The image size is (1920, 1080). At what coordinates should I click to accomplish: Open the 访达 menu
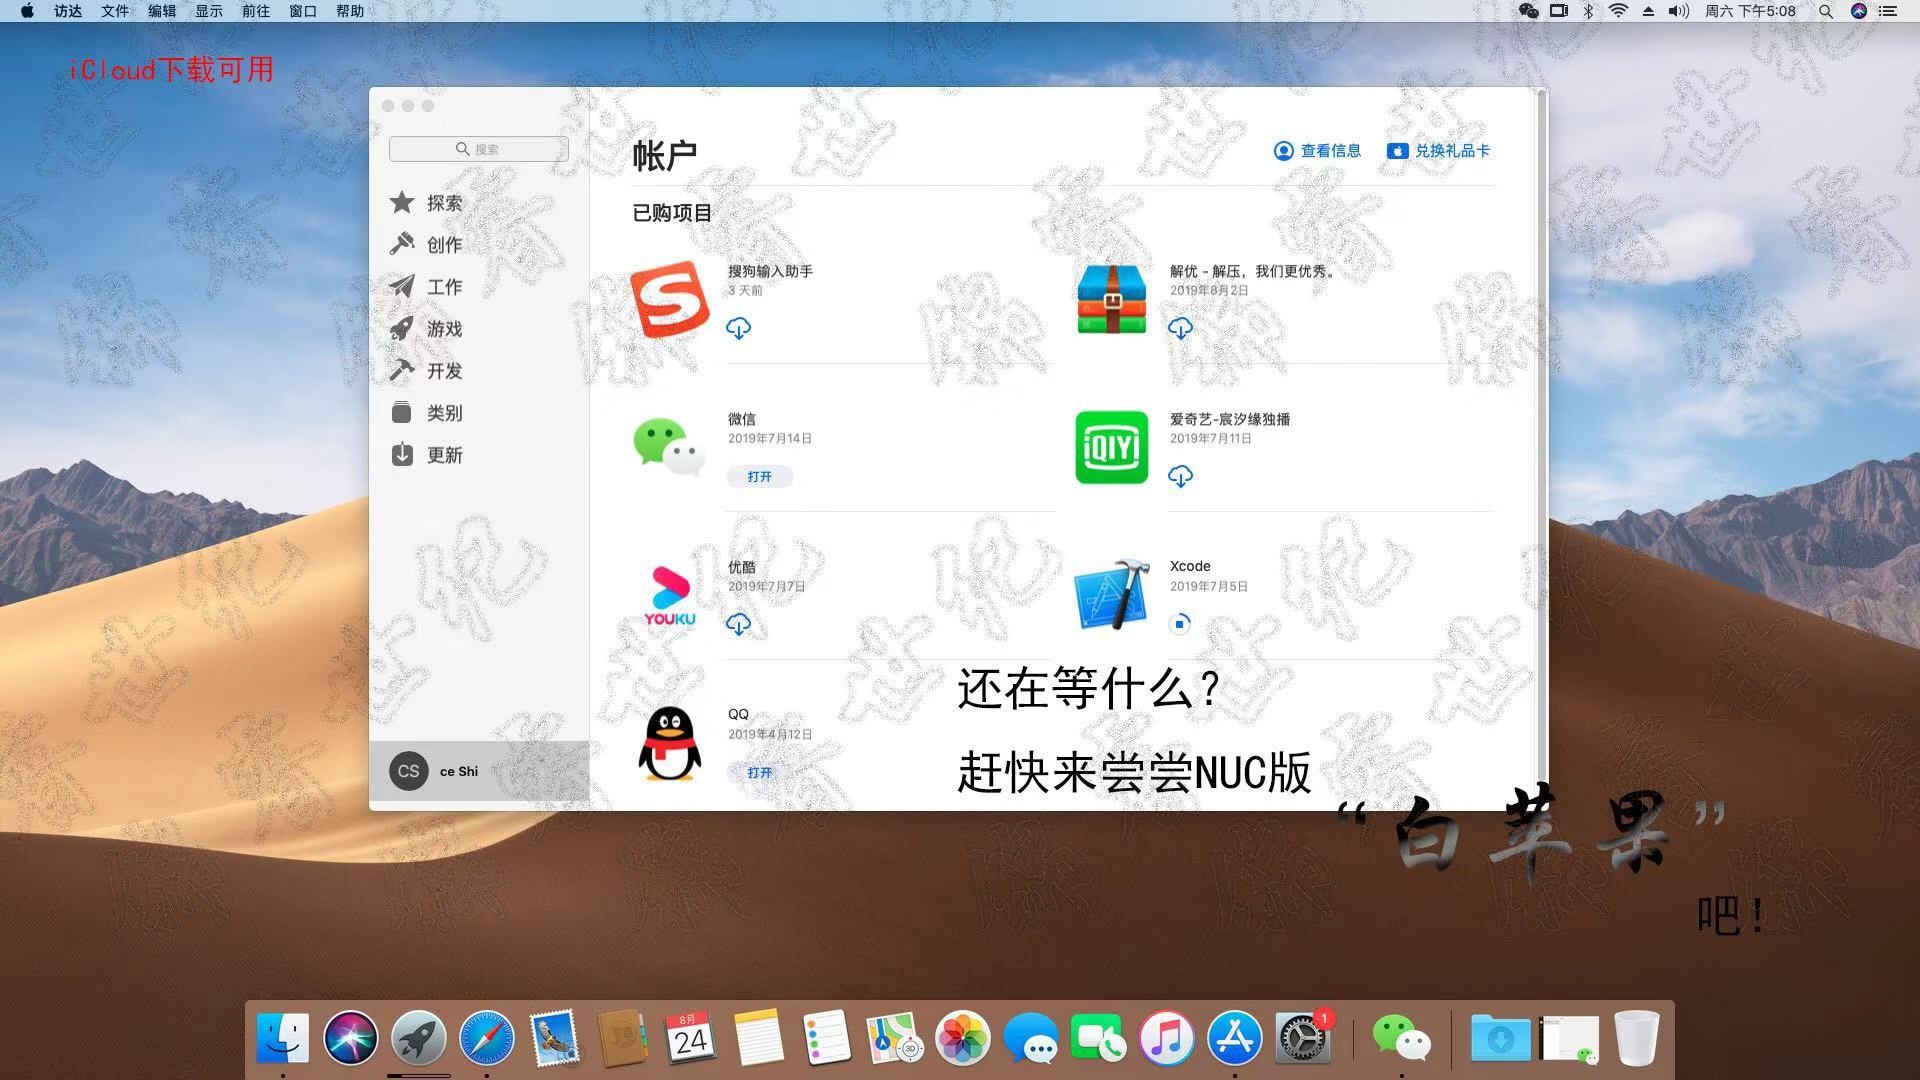coord(68,11)
